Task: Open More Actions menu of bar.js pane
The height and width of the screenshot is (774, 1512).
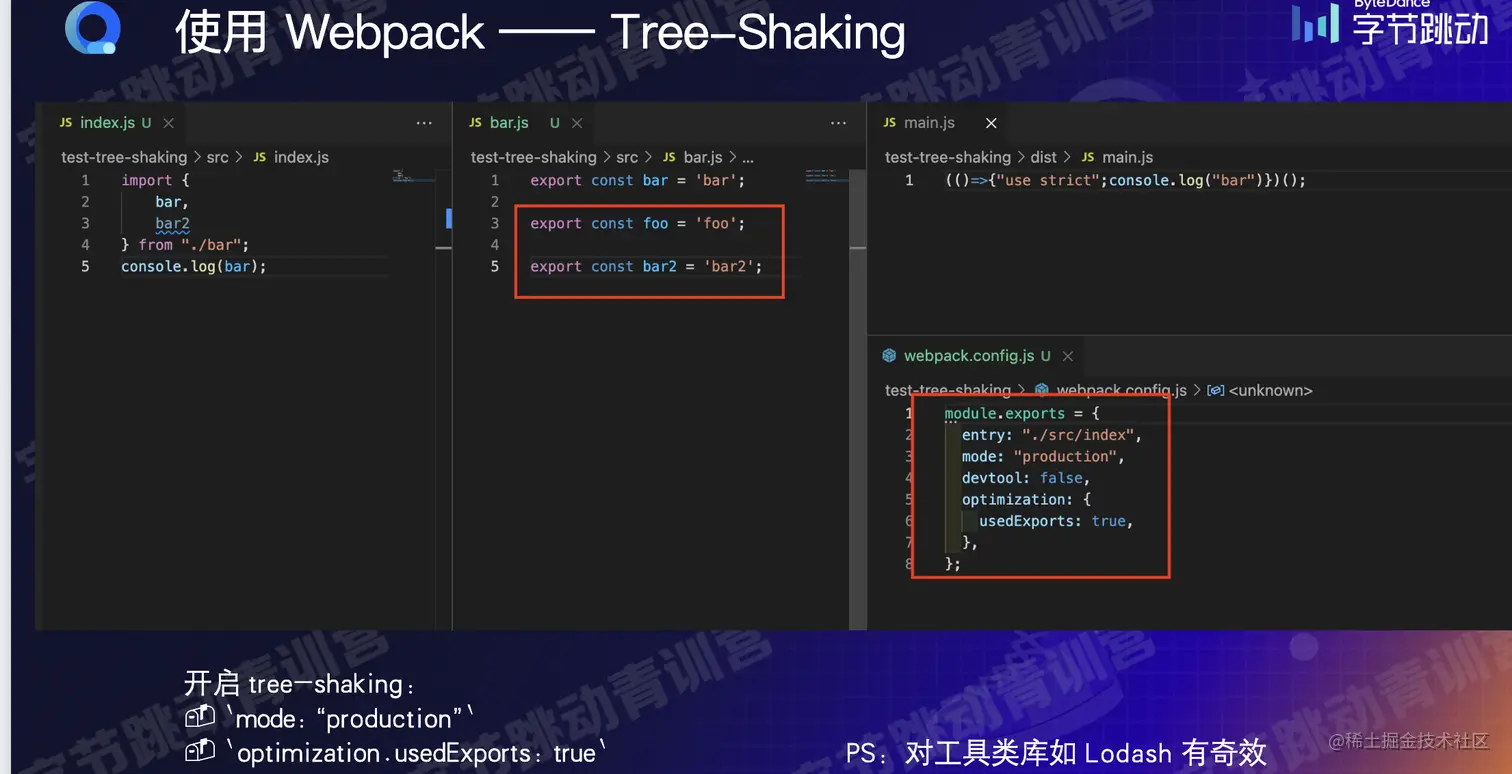Action: point(838,123)
